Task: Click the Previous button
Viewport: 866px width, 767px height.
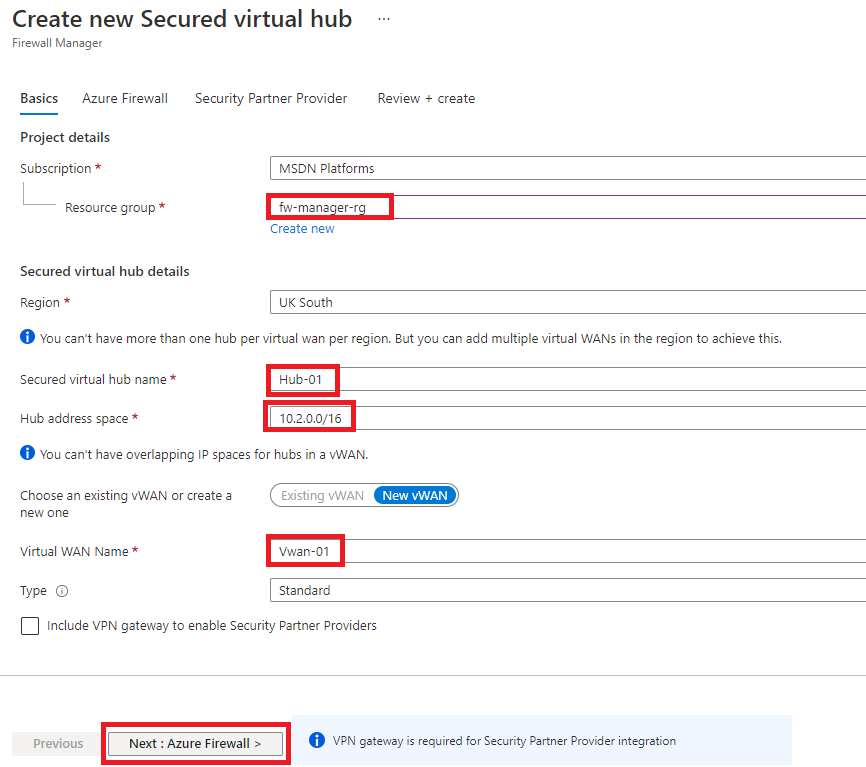Action: coord(56,743)
